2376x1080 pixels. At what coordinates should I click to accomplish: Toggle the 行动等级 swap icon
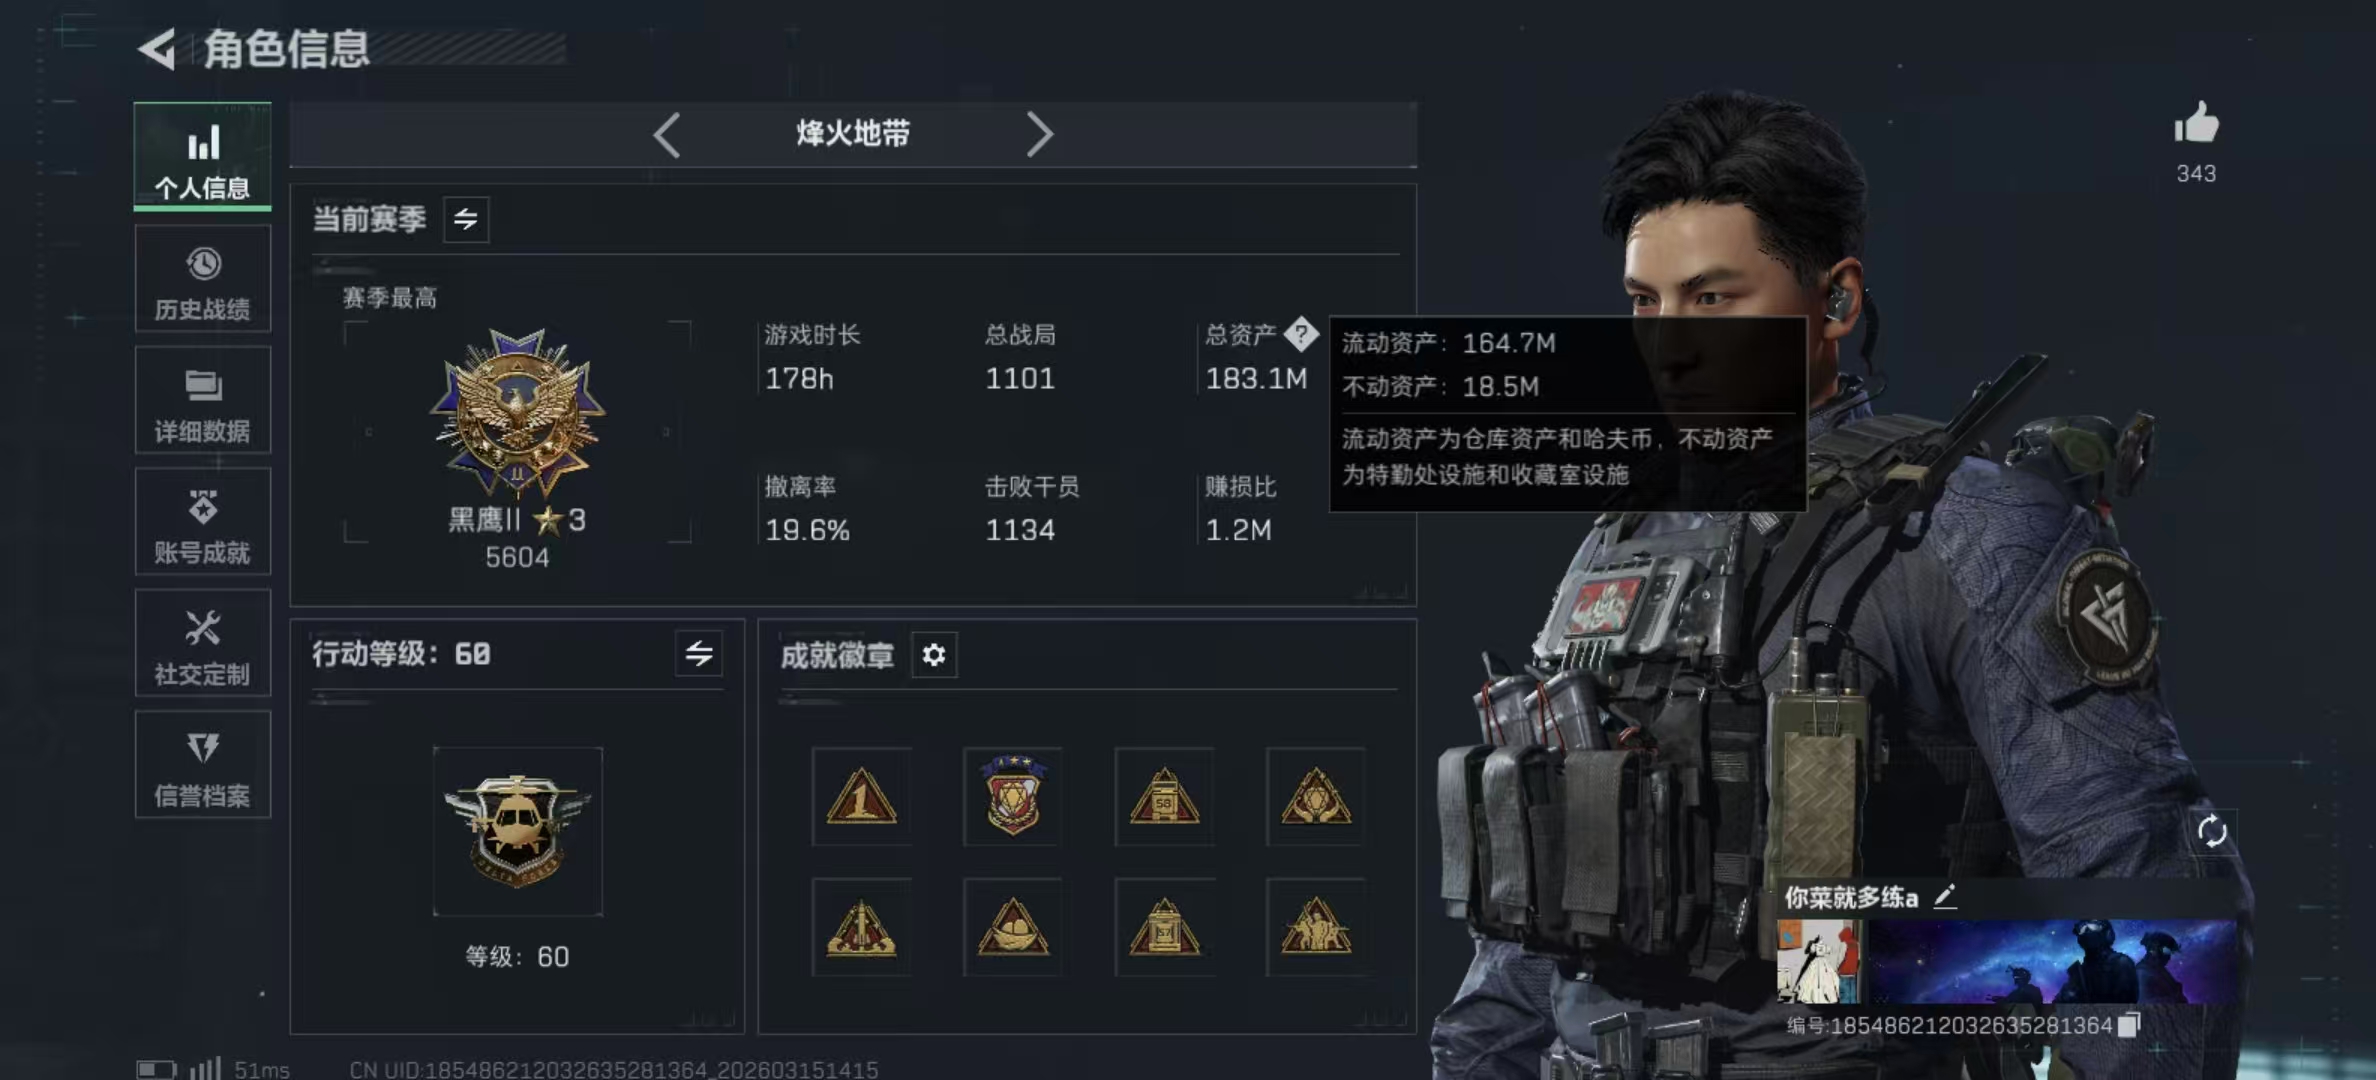coord(699,654)
